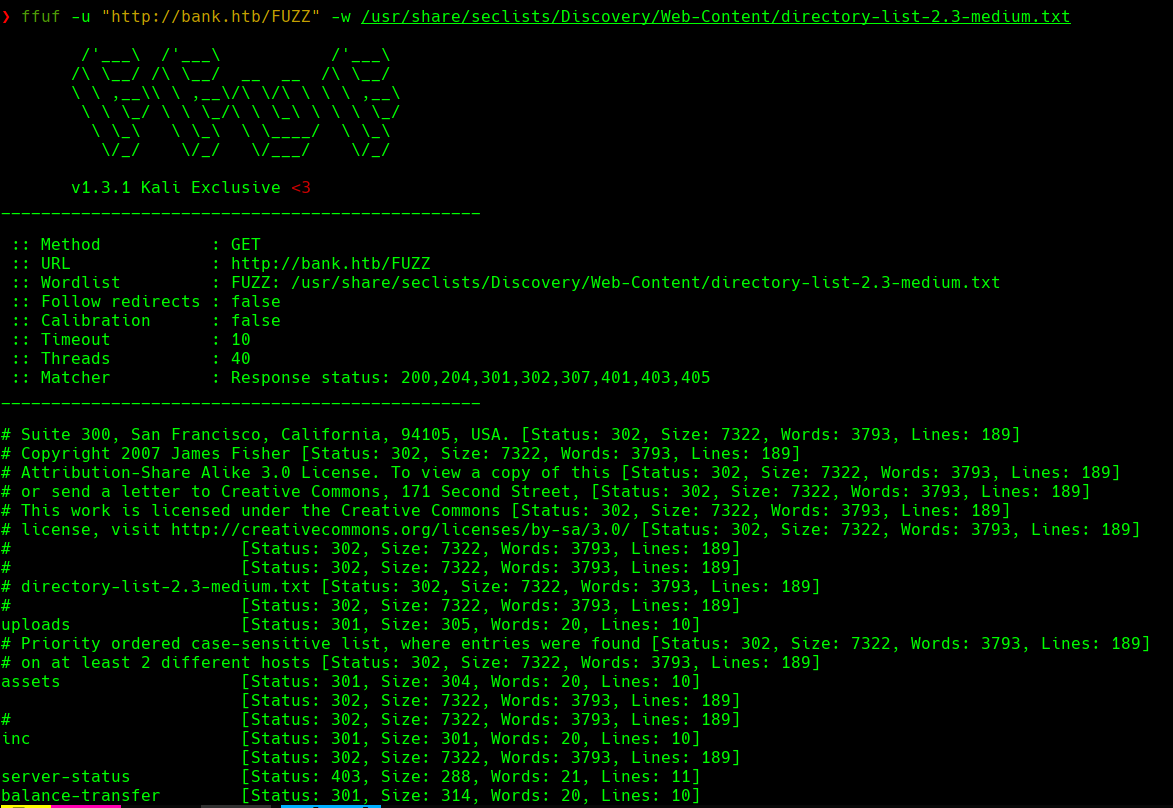This screenshot has width=1173, height=808.
Task: Click the "Status: 403" info for server-status
Action: pyautogui.click(x=305, y=777)
